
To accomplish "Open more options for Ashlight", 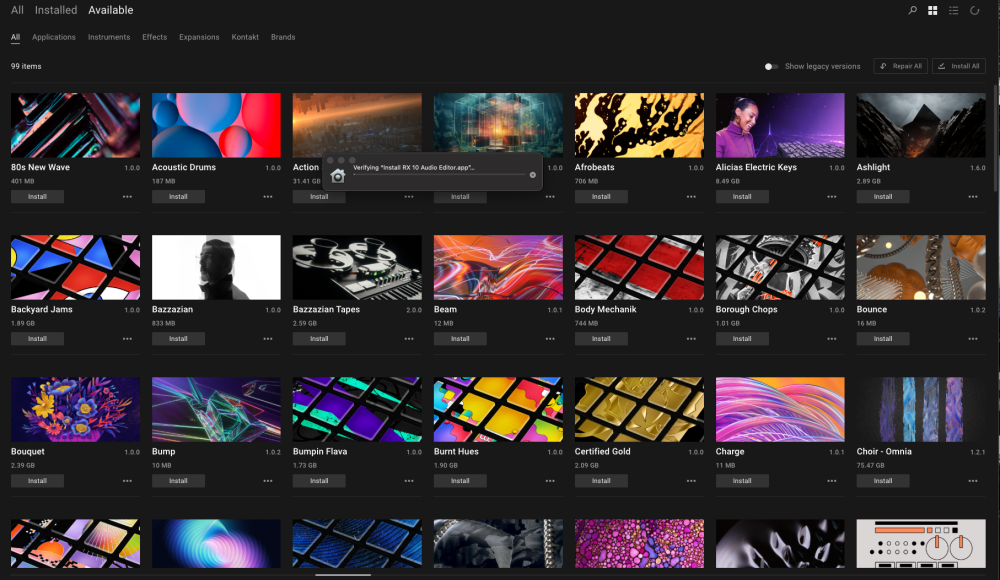I will point(973,197).
